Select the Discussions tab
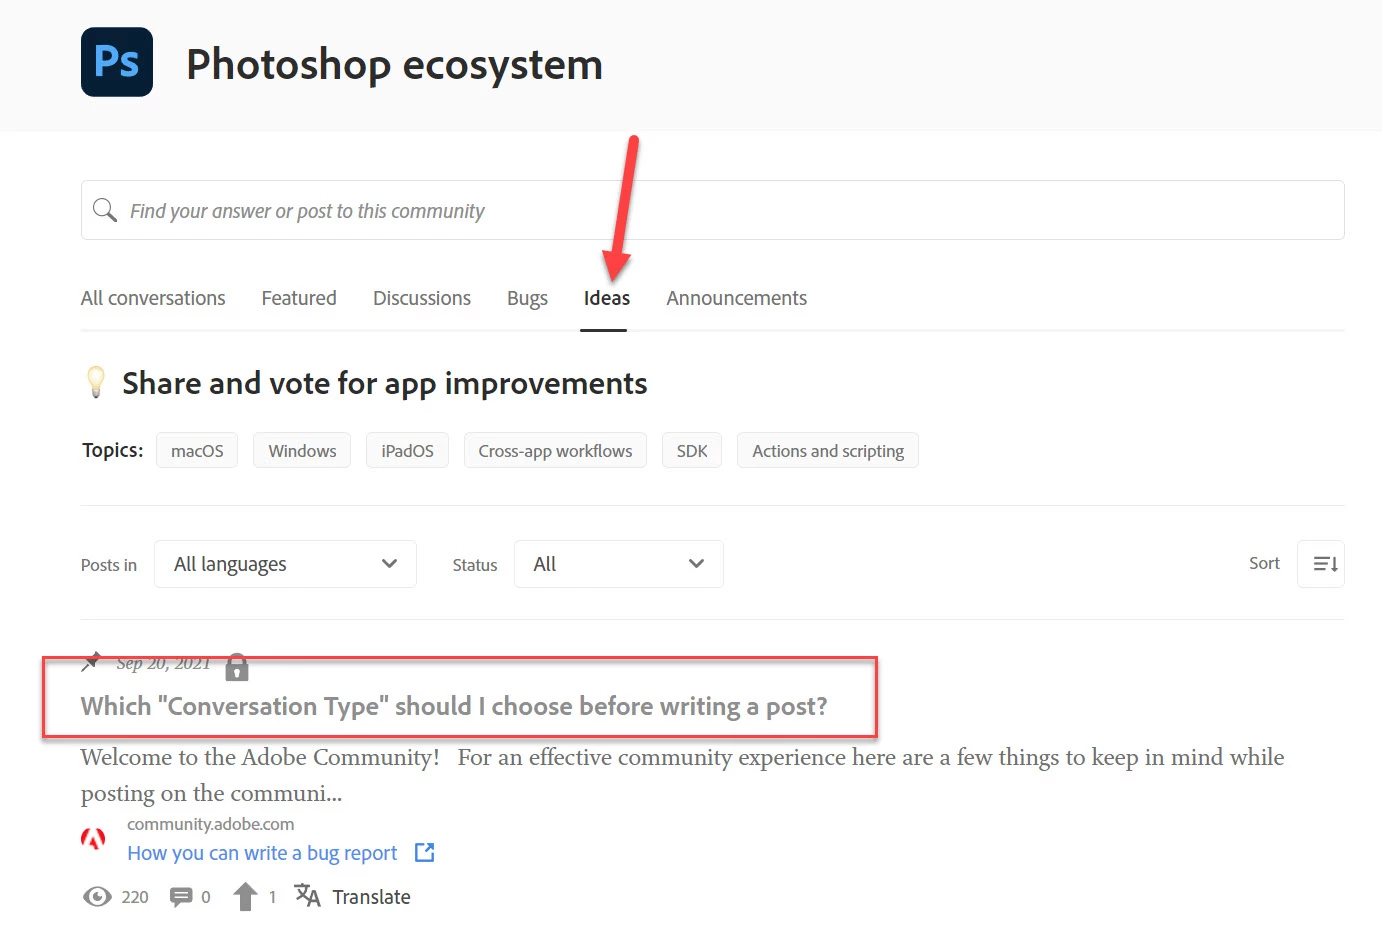Image resolution: width=1382 pixels, height=939 pixels. tap(422, 298)
